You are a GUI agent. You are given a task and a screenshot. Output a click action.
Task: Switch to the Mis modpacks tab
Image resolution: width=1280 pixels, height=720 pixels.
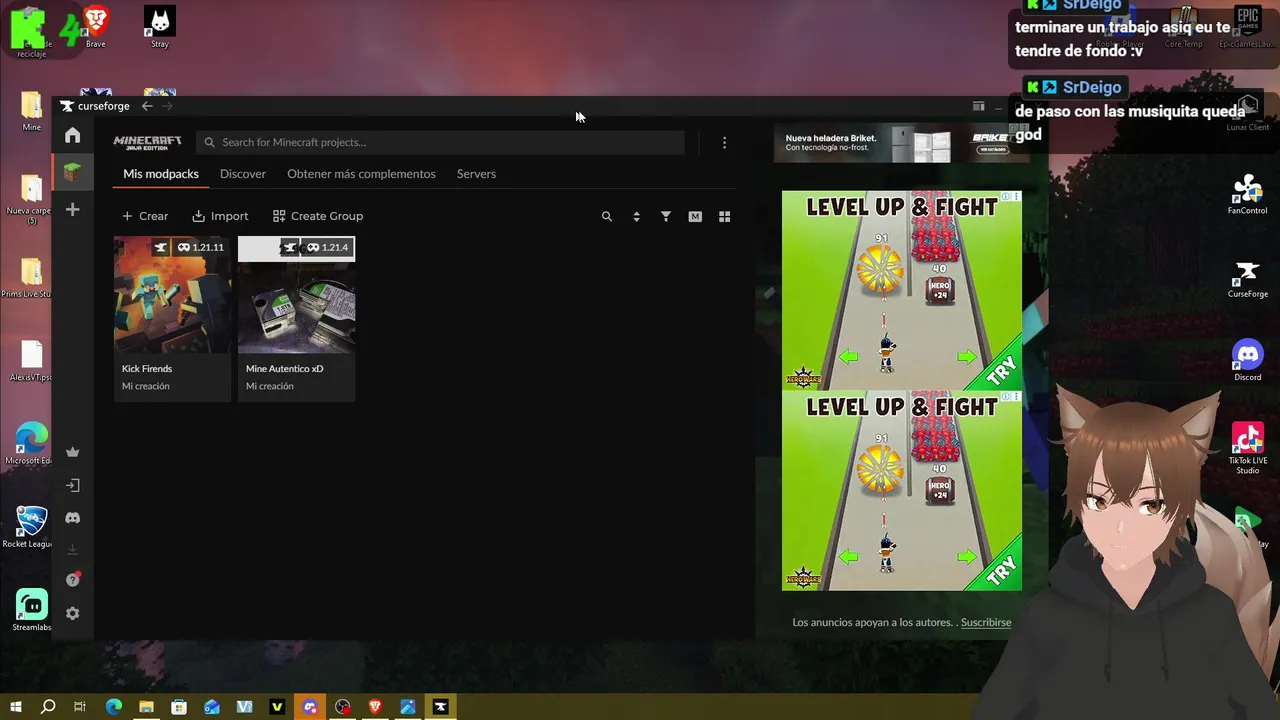pos(161,174)
